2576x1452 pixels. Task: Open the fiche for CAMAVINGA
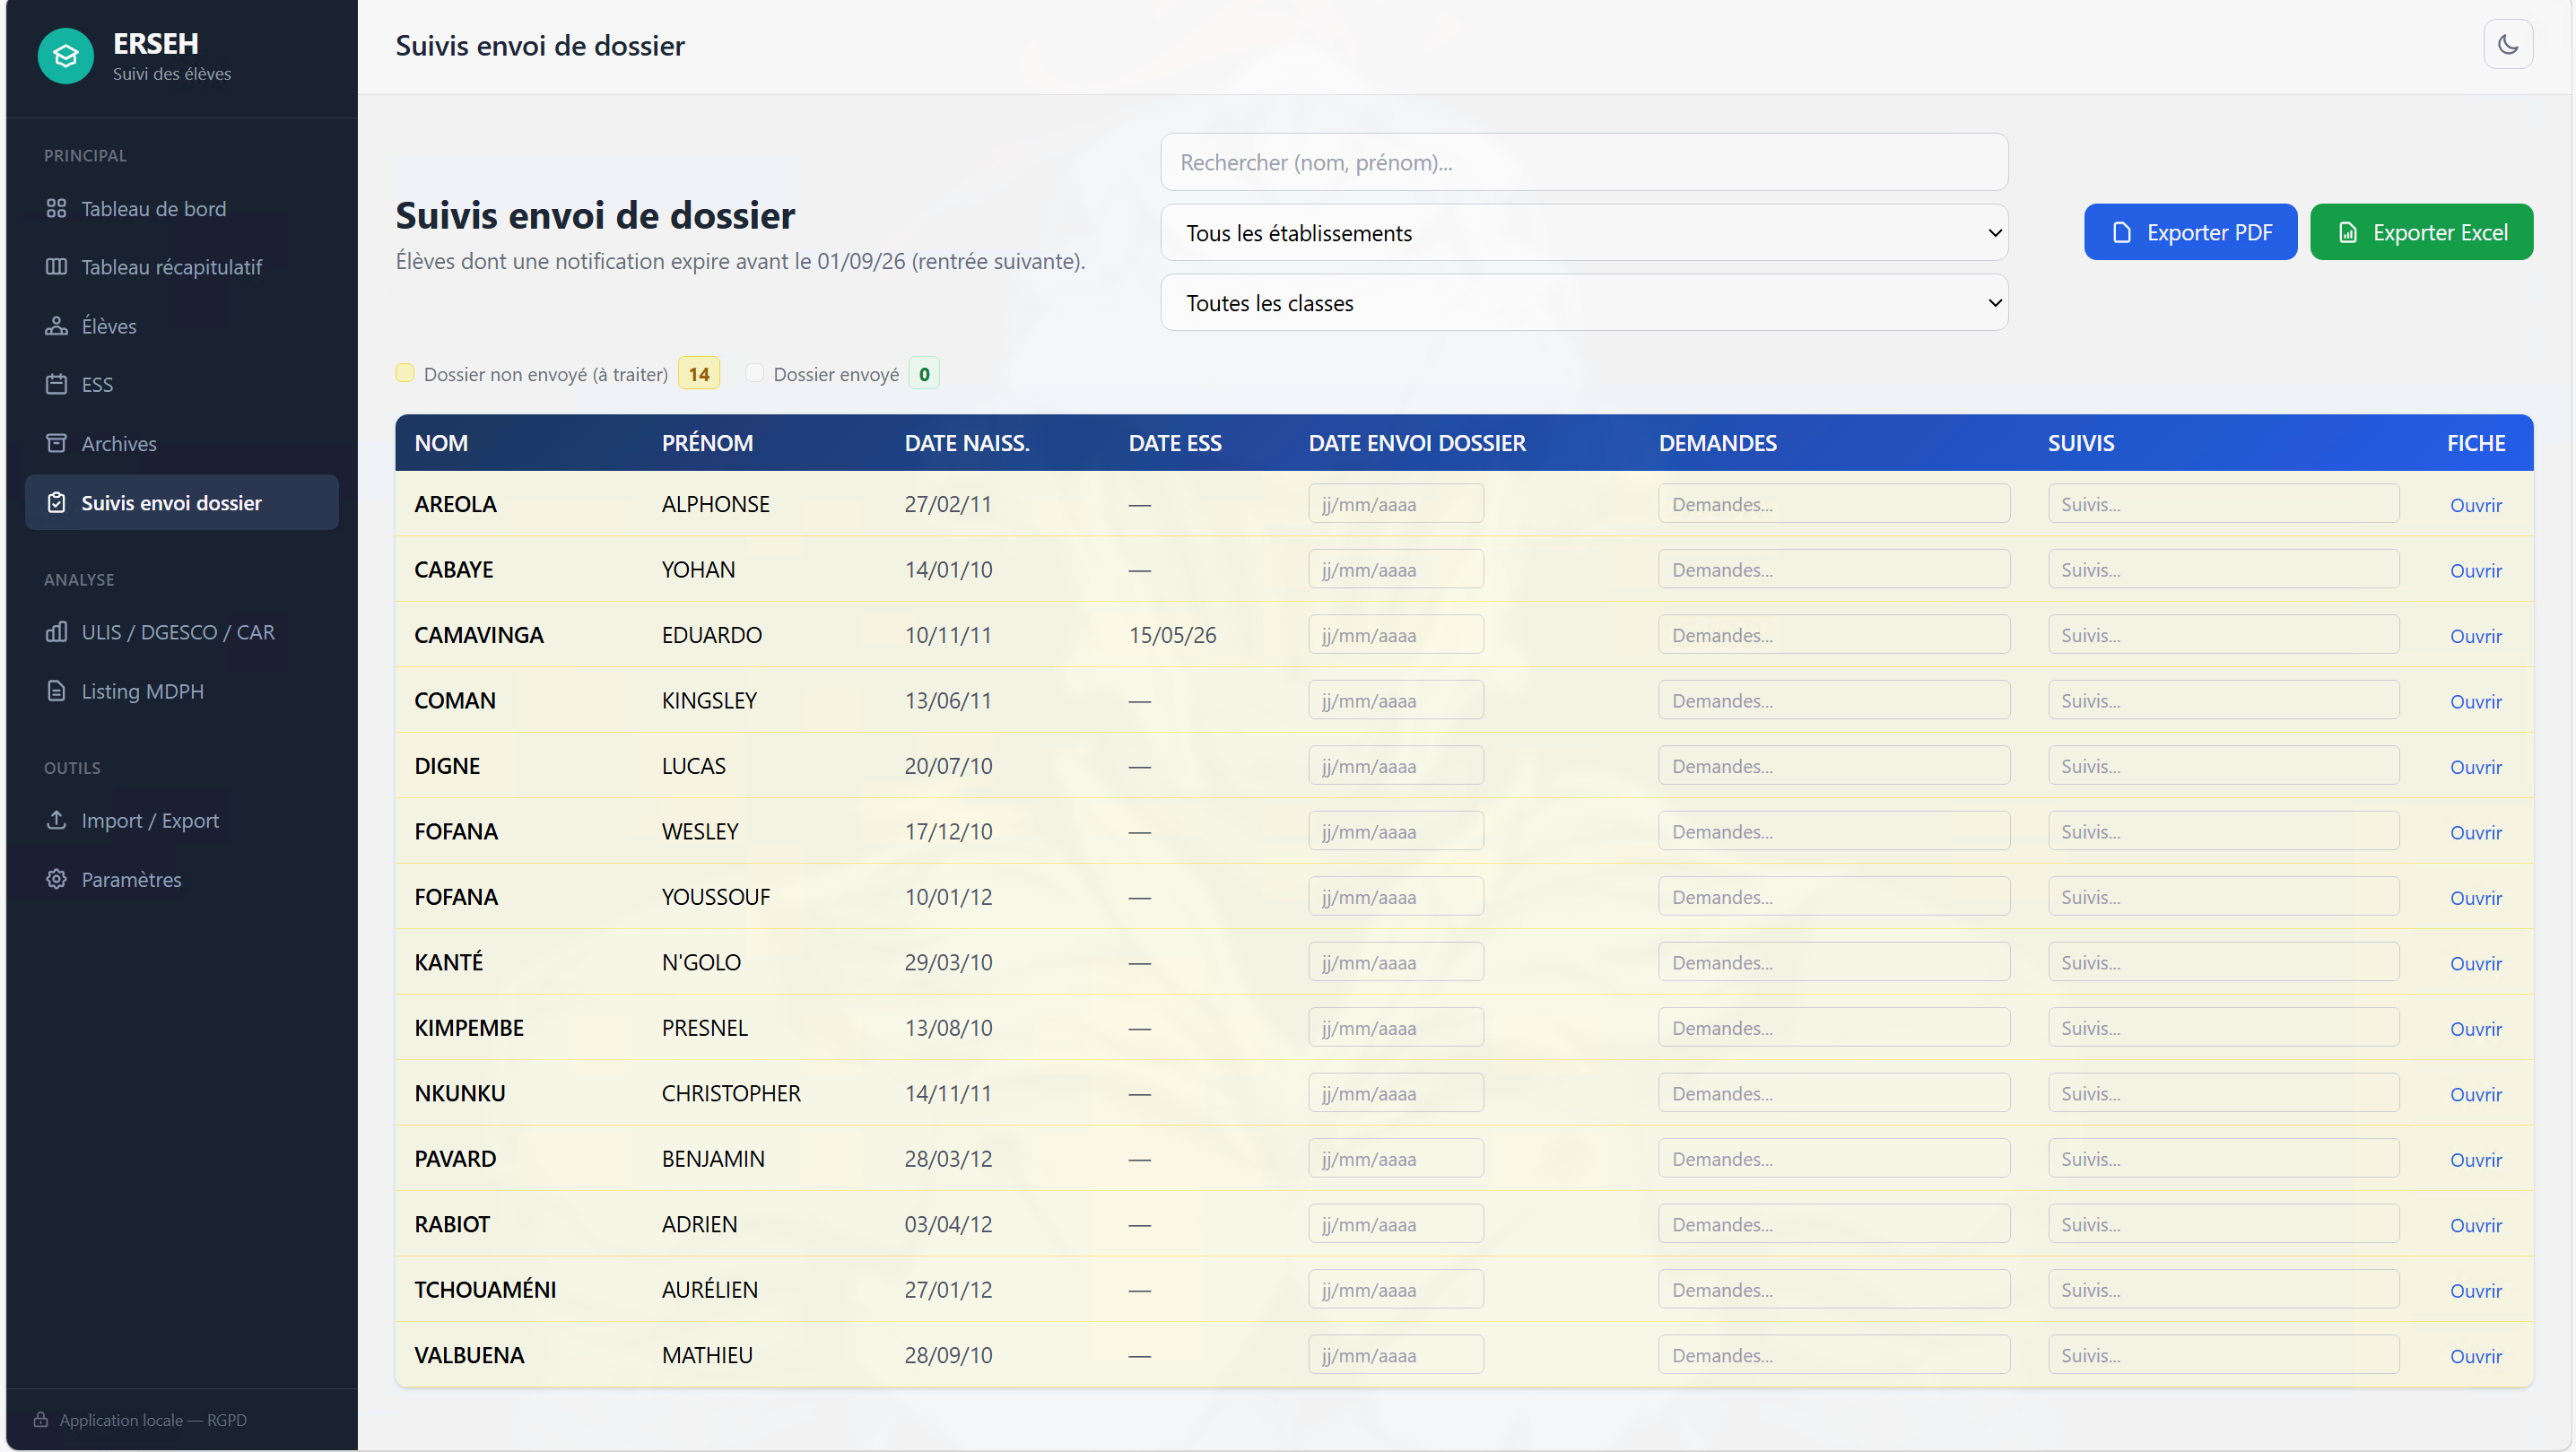click(2474, 636)
